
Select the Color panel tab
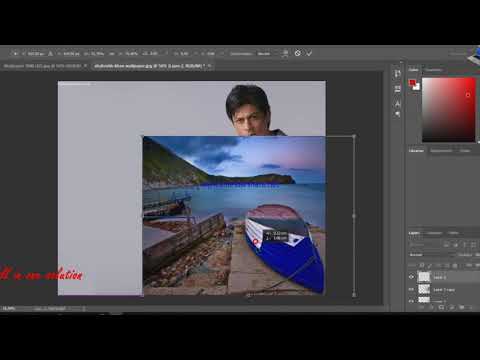[x=413, y=70]
